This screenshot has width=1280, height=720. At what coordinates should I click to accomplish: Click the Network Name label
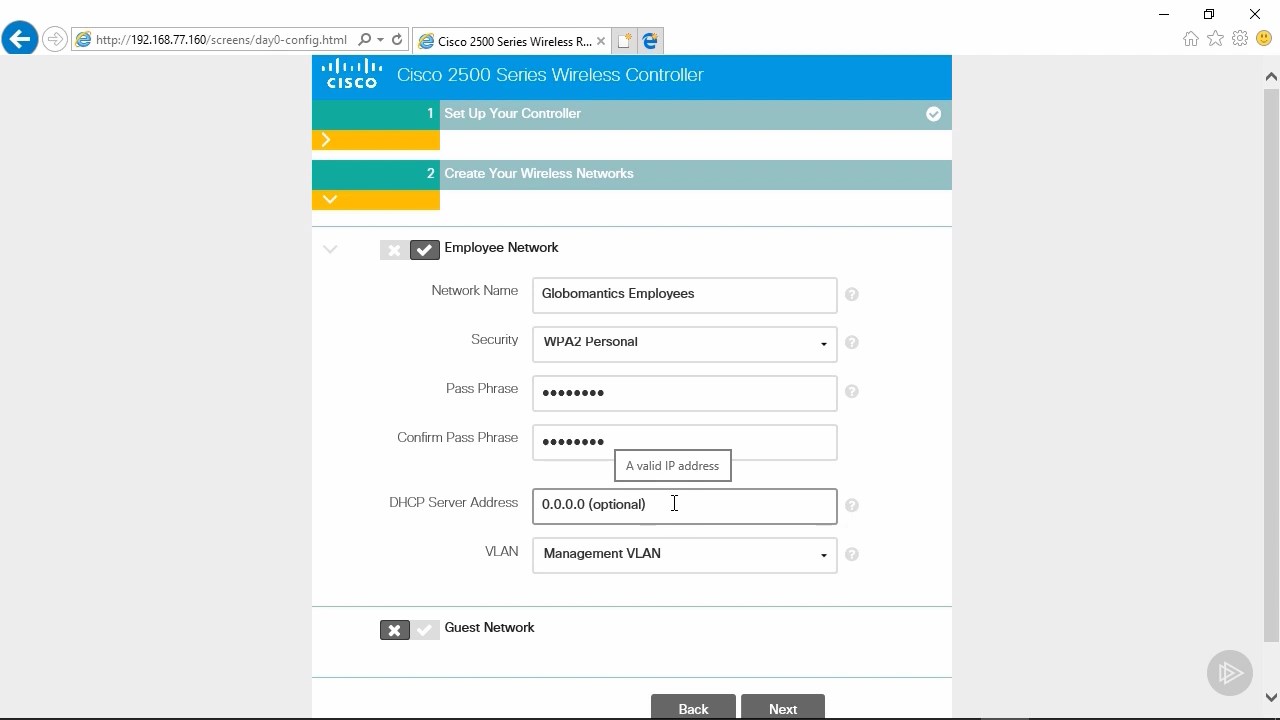pyautogui.click(x=475, y=291)
